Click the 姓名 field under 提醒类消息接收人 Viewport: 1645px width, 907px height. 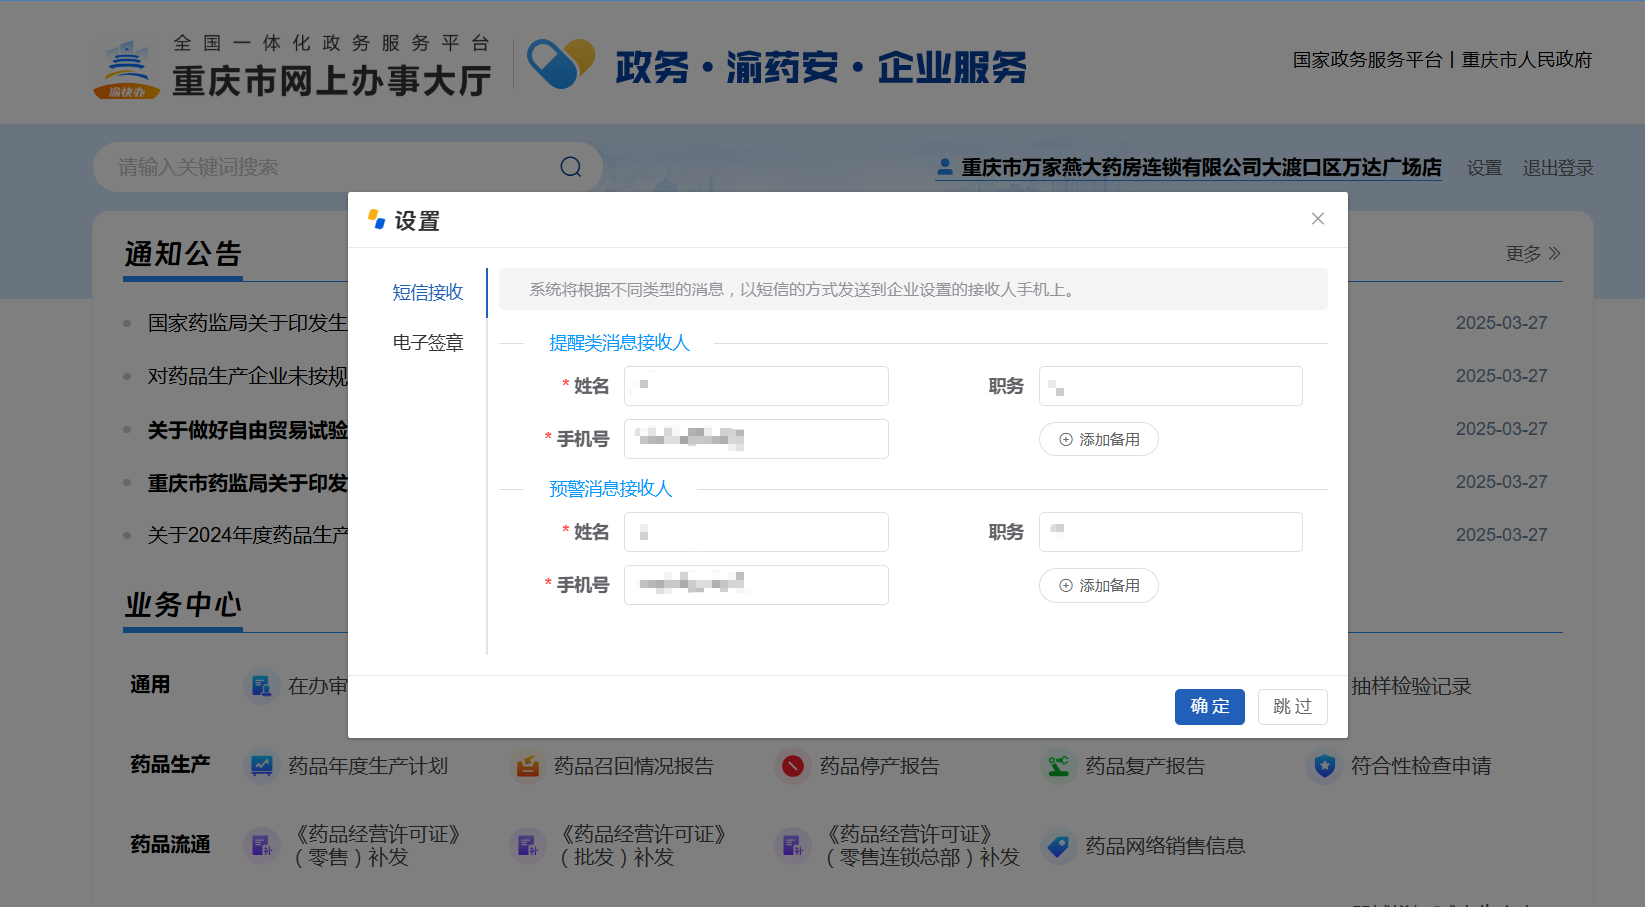pyautogui.click(x=756, y=386)
